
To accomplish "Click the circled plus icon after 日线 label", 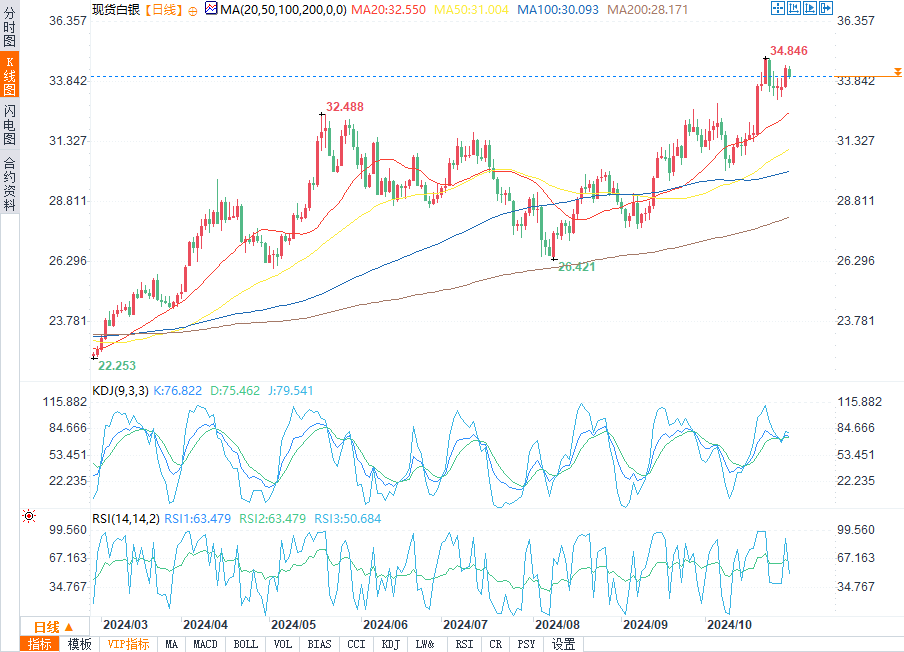I will [x=192, y=9].
